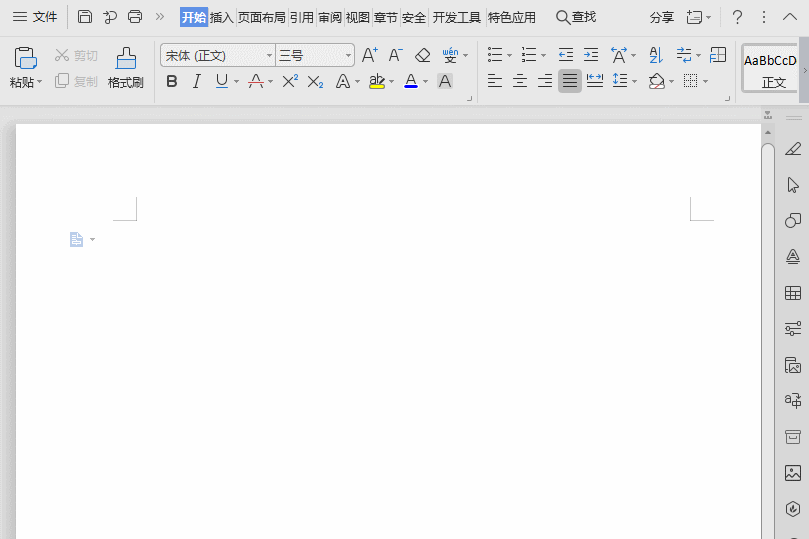Expand borders dropdown arrow
Image resolution: width=809 pixels, height=539 pixels.
point(706,81)
